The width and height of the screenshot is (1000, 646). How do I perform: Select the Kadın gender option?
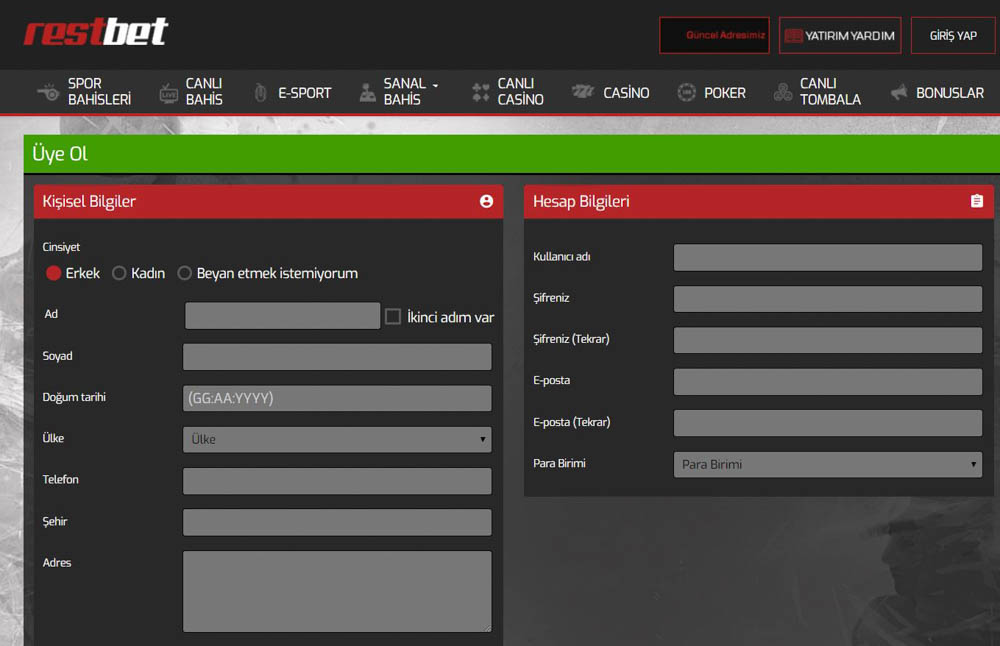pos(119,273)
